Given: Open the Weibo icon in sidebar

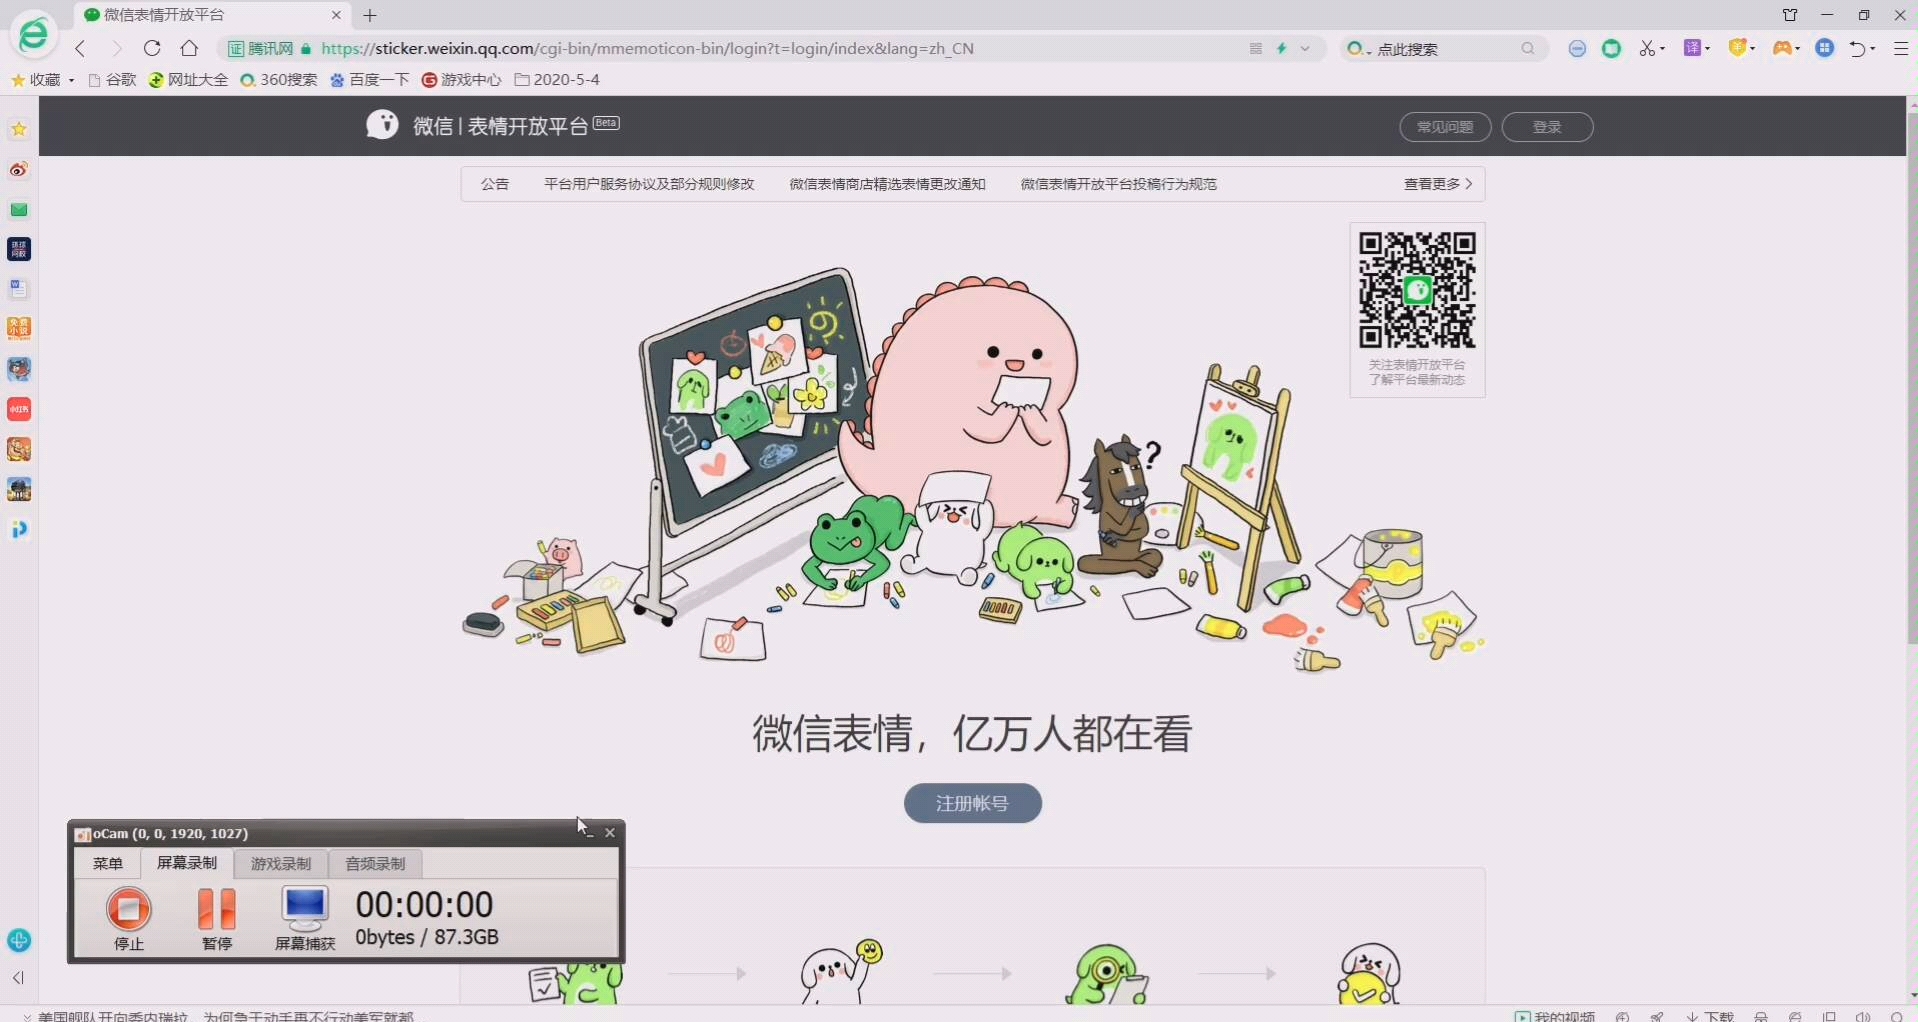Looking at the screenshot, I should click(x=19, y=169).
